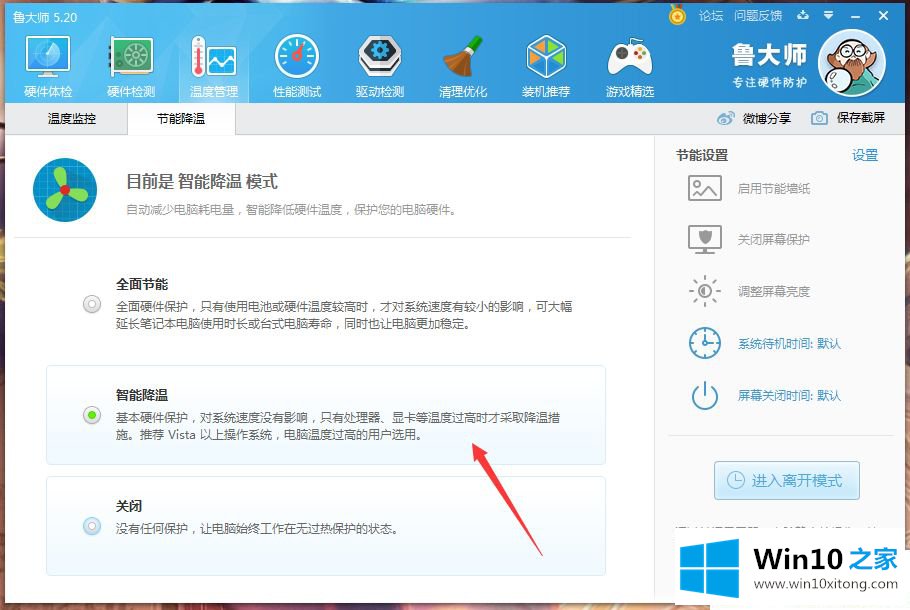Click the skin/download icon in title bar
This screenshot has width=910, height=610.
pos(803,15)
